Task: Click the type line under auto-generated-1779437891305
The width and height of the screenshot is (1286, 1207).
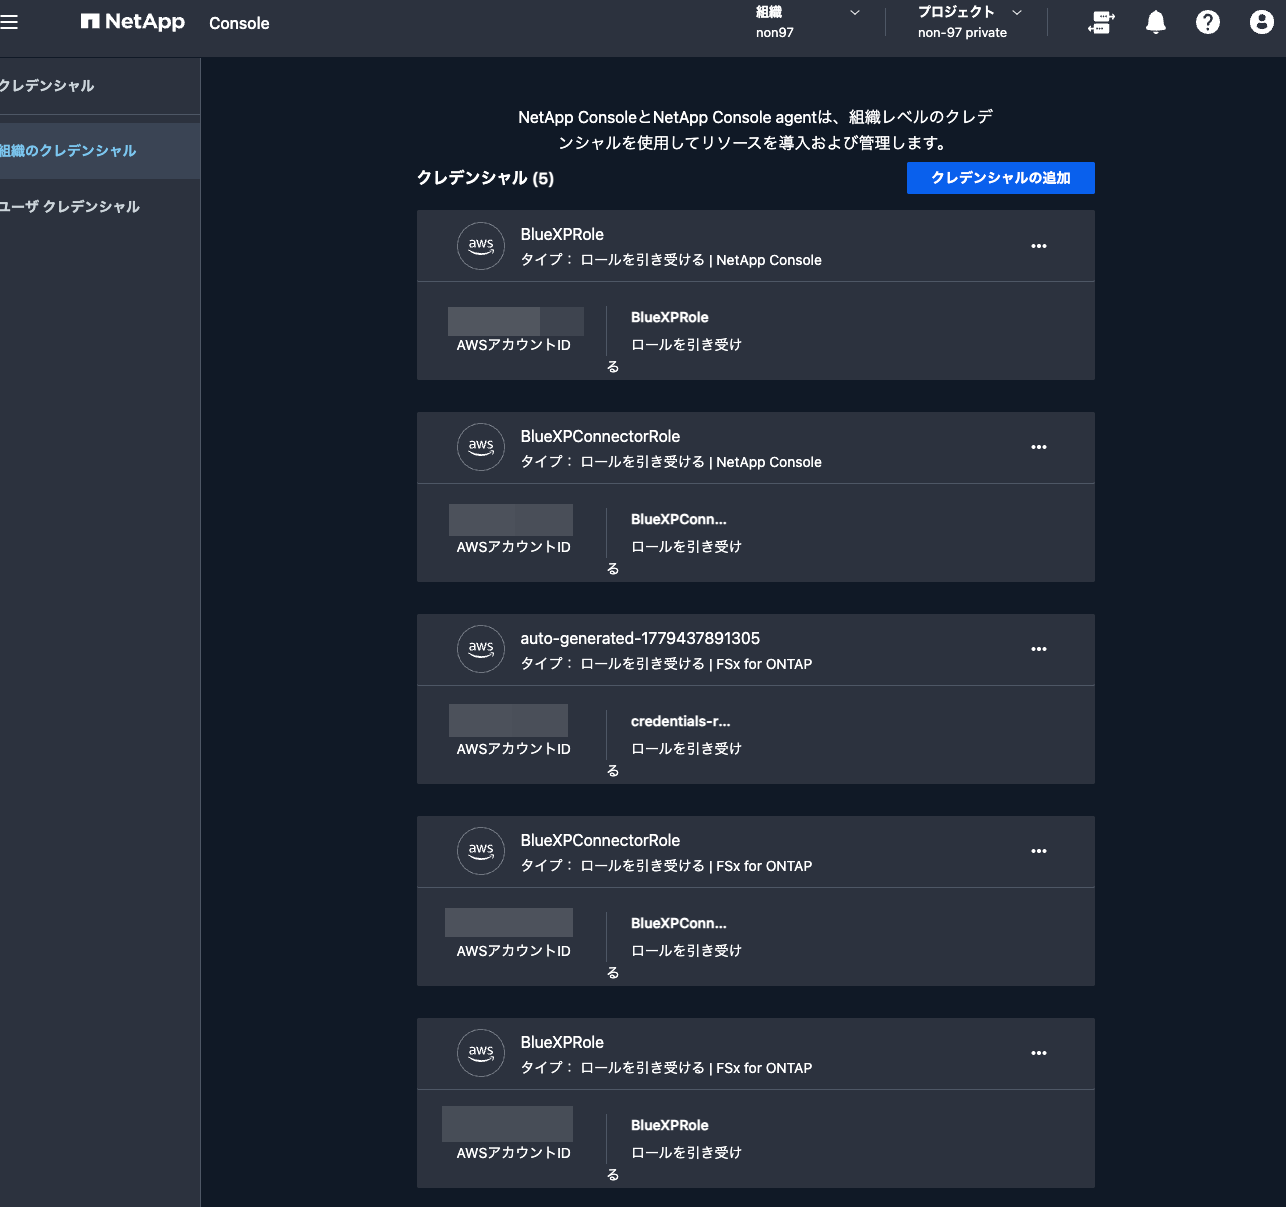Action: [x=666, y=664]
